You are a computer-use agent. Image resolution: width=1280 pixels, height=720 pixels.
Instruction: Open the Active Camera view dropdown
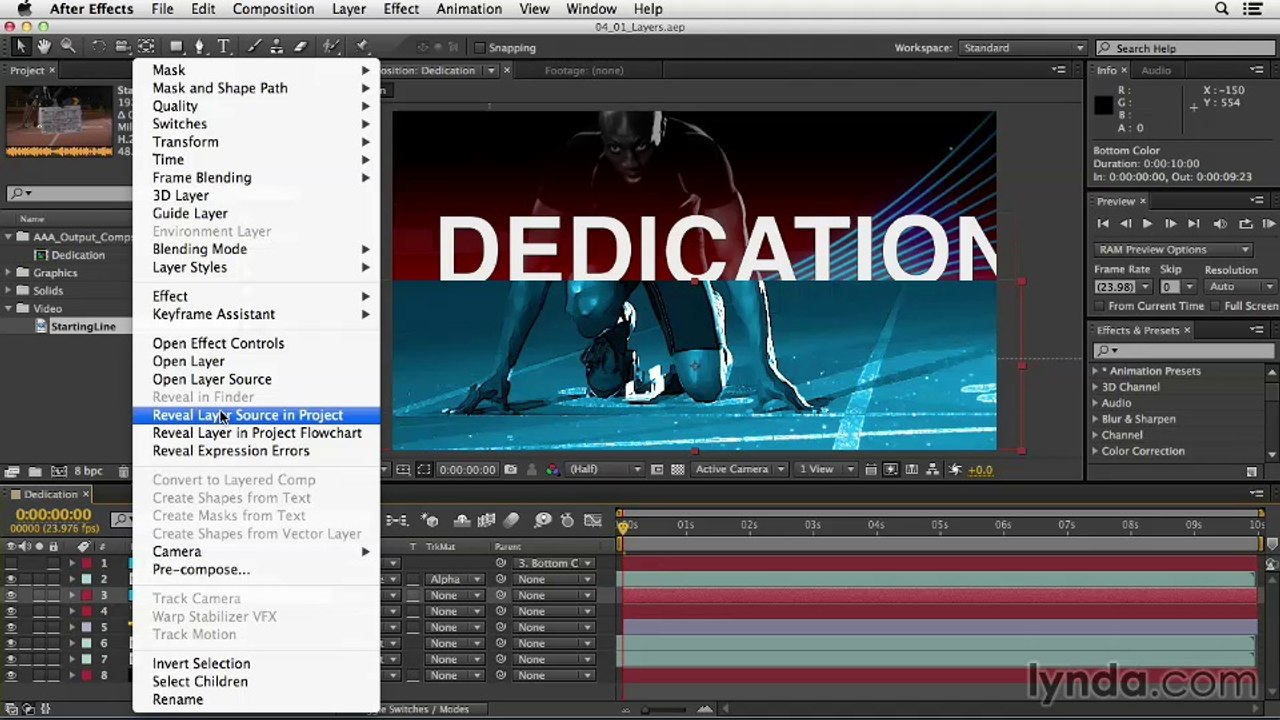click(738, 470)
